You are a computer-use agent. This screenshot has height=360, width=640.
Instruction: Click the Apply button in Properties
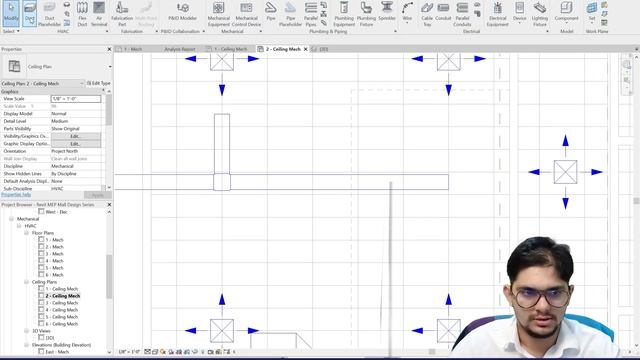97,195
